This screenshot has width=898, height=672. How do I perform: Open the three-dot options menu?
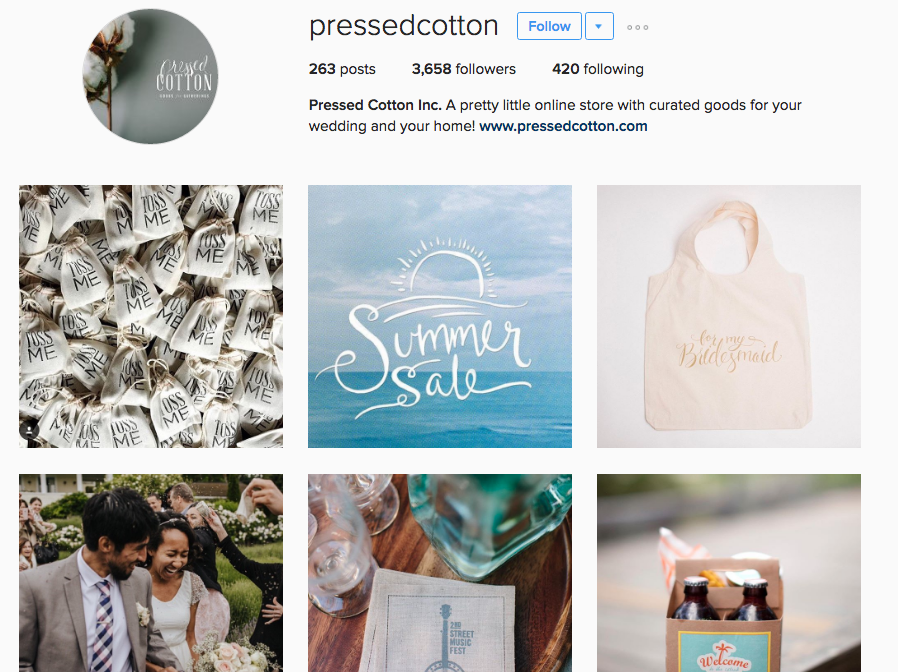click(637, 27)
